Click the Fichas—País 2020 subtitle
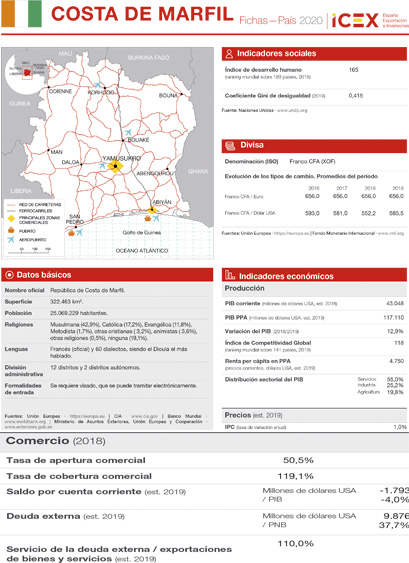The height and width of the screenshot is (563, 409). coord(281,20)
